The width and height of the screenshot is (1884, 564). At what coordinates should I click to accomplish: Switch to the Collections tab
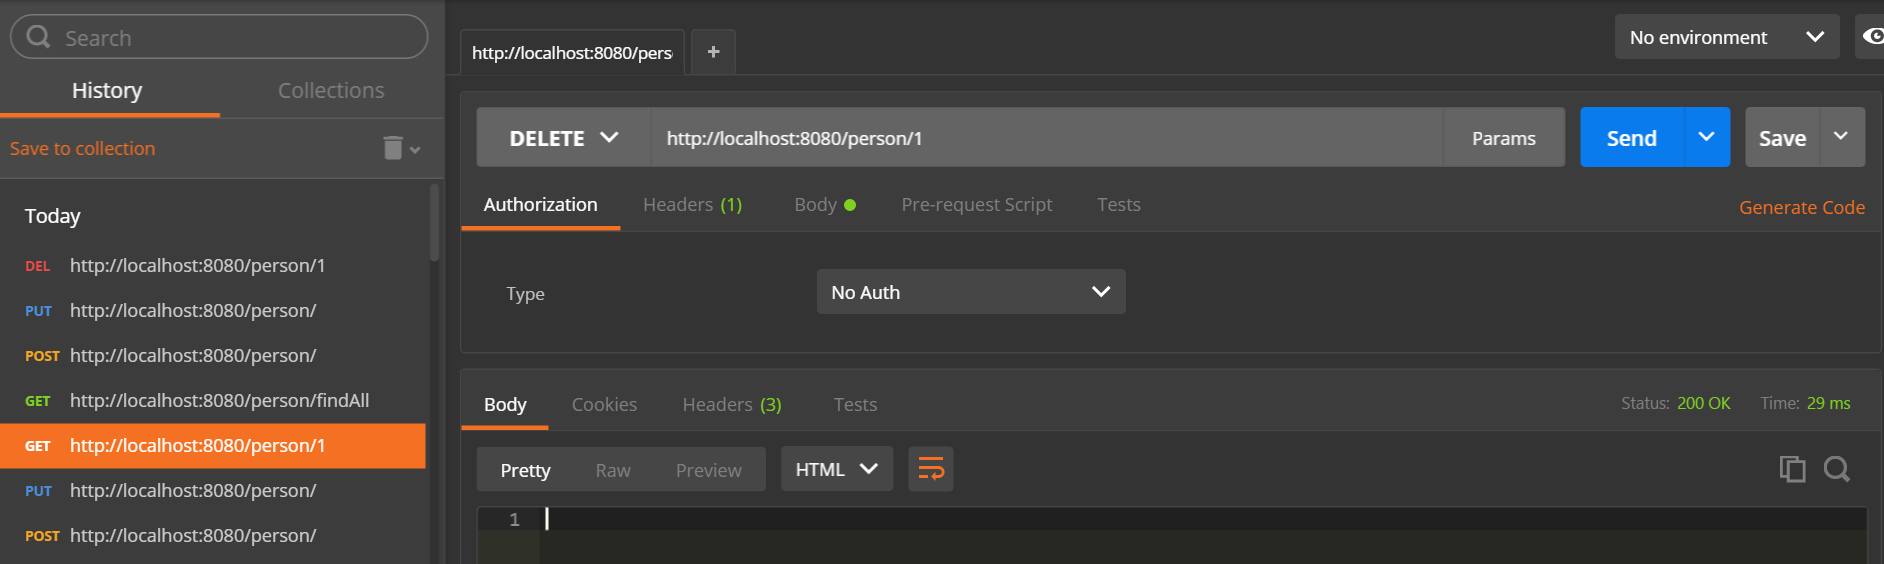click(331, 90)
